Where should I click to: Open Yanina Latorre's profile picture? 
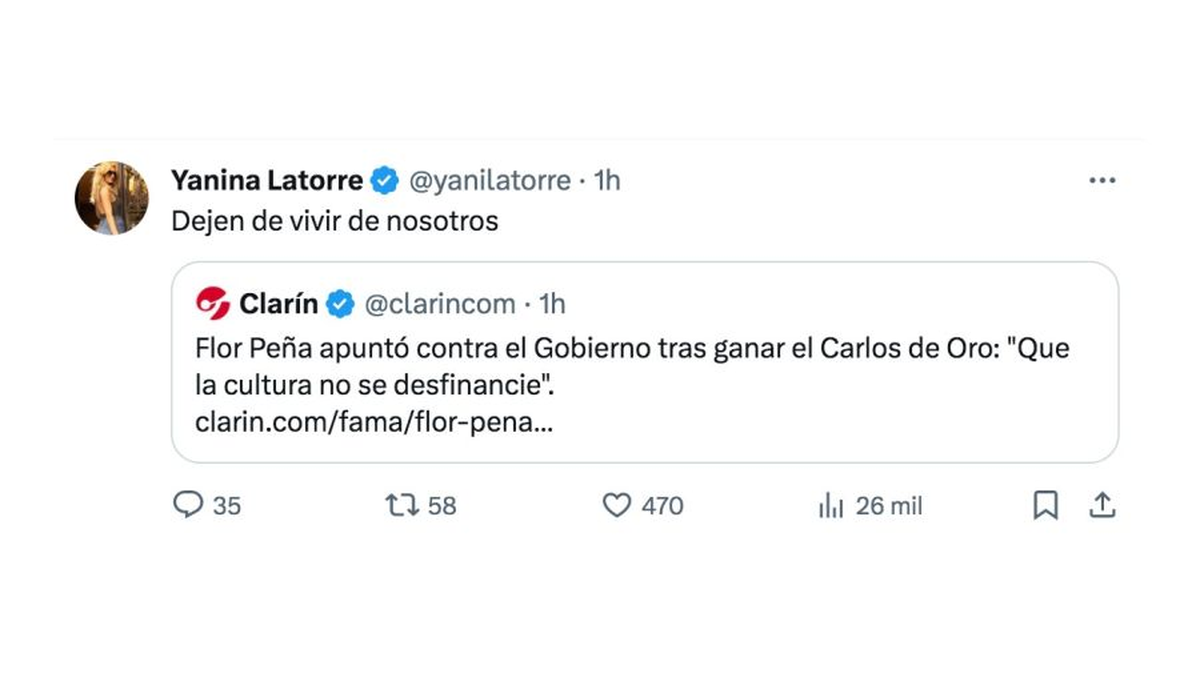(x=112, y=197)
